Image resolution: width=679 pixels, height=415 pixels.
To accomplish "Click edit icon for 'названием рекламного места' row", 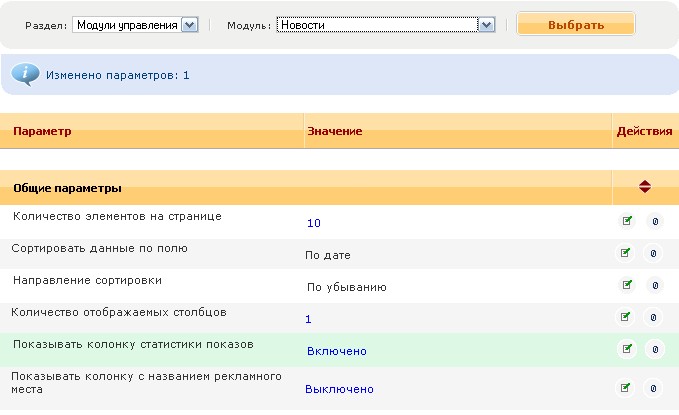I will pos(627,388).
